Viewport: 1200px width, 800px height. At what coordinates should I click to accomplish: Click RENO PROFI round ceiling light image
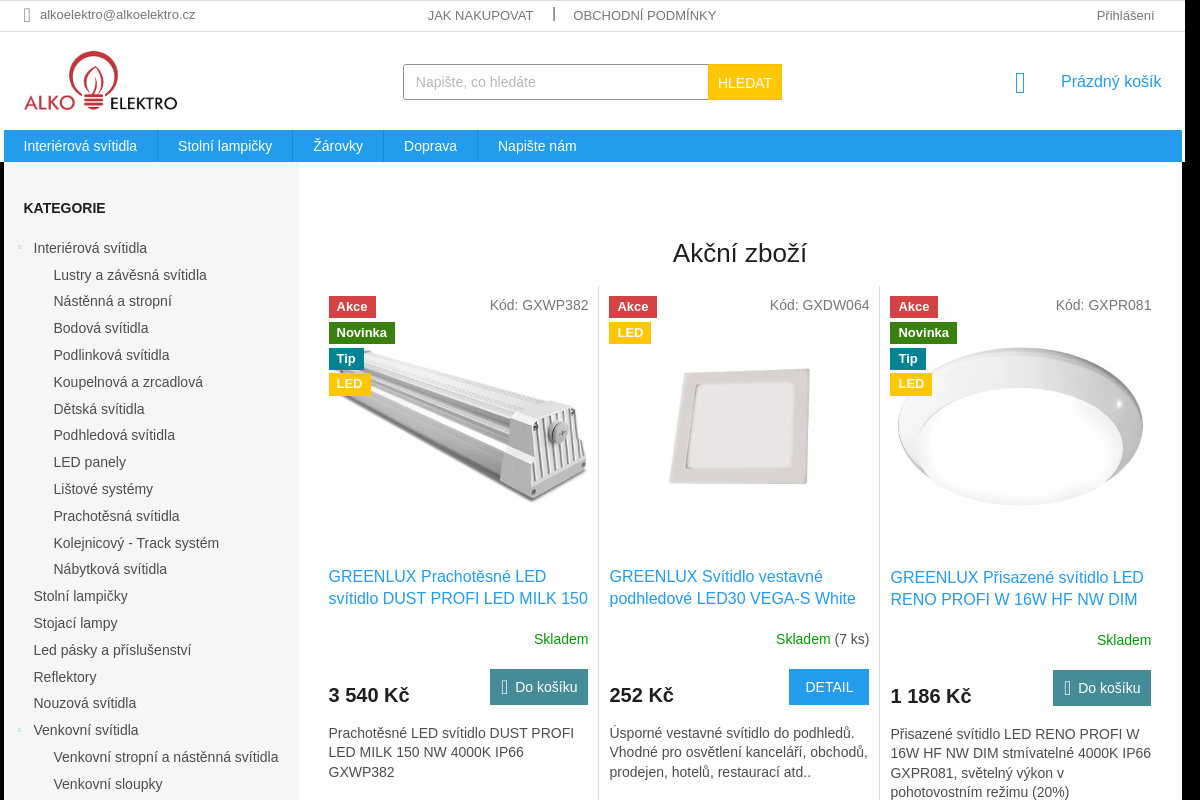pyautogui.click(x=1020, y=427)
